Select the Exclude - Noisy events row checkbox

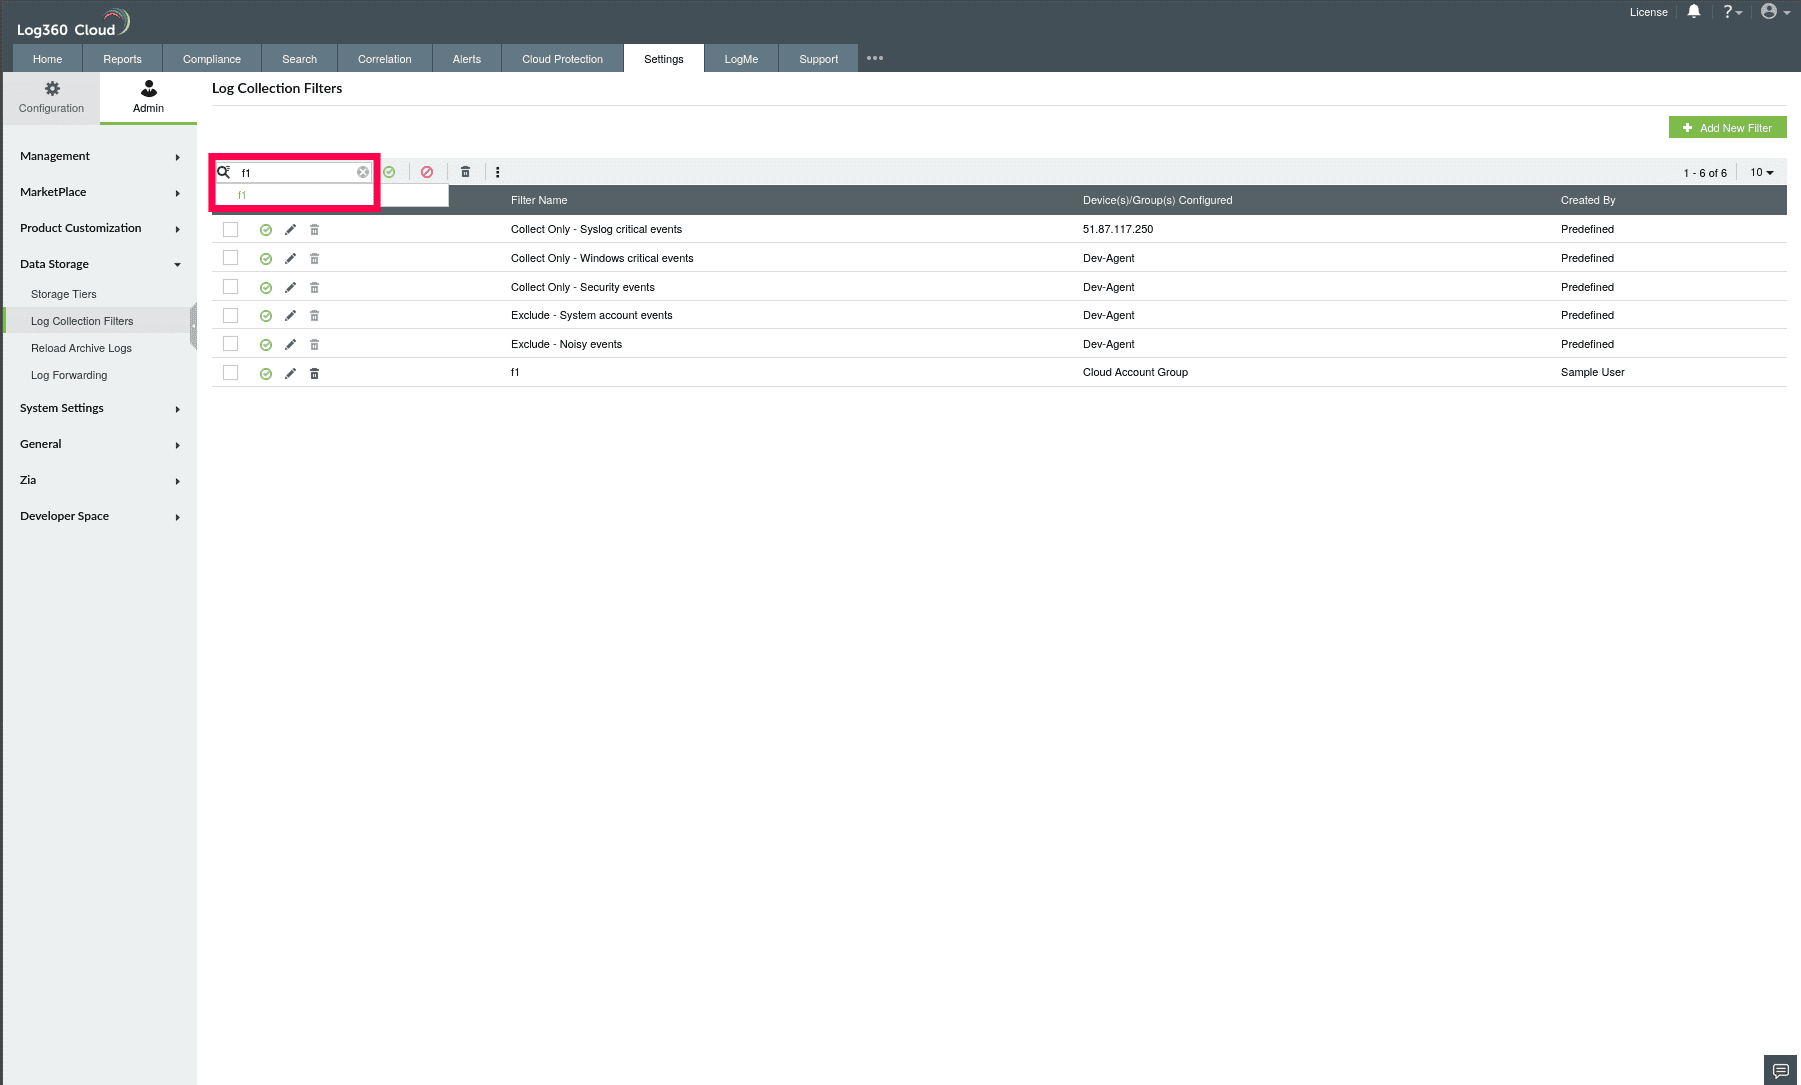[231, 343]
